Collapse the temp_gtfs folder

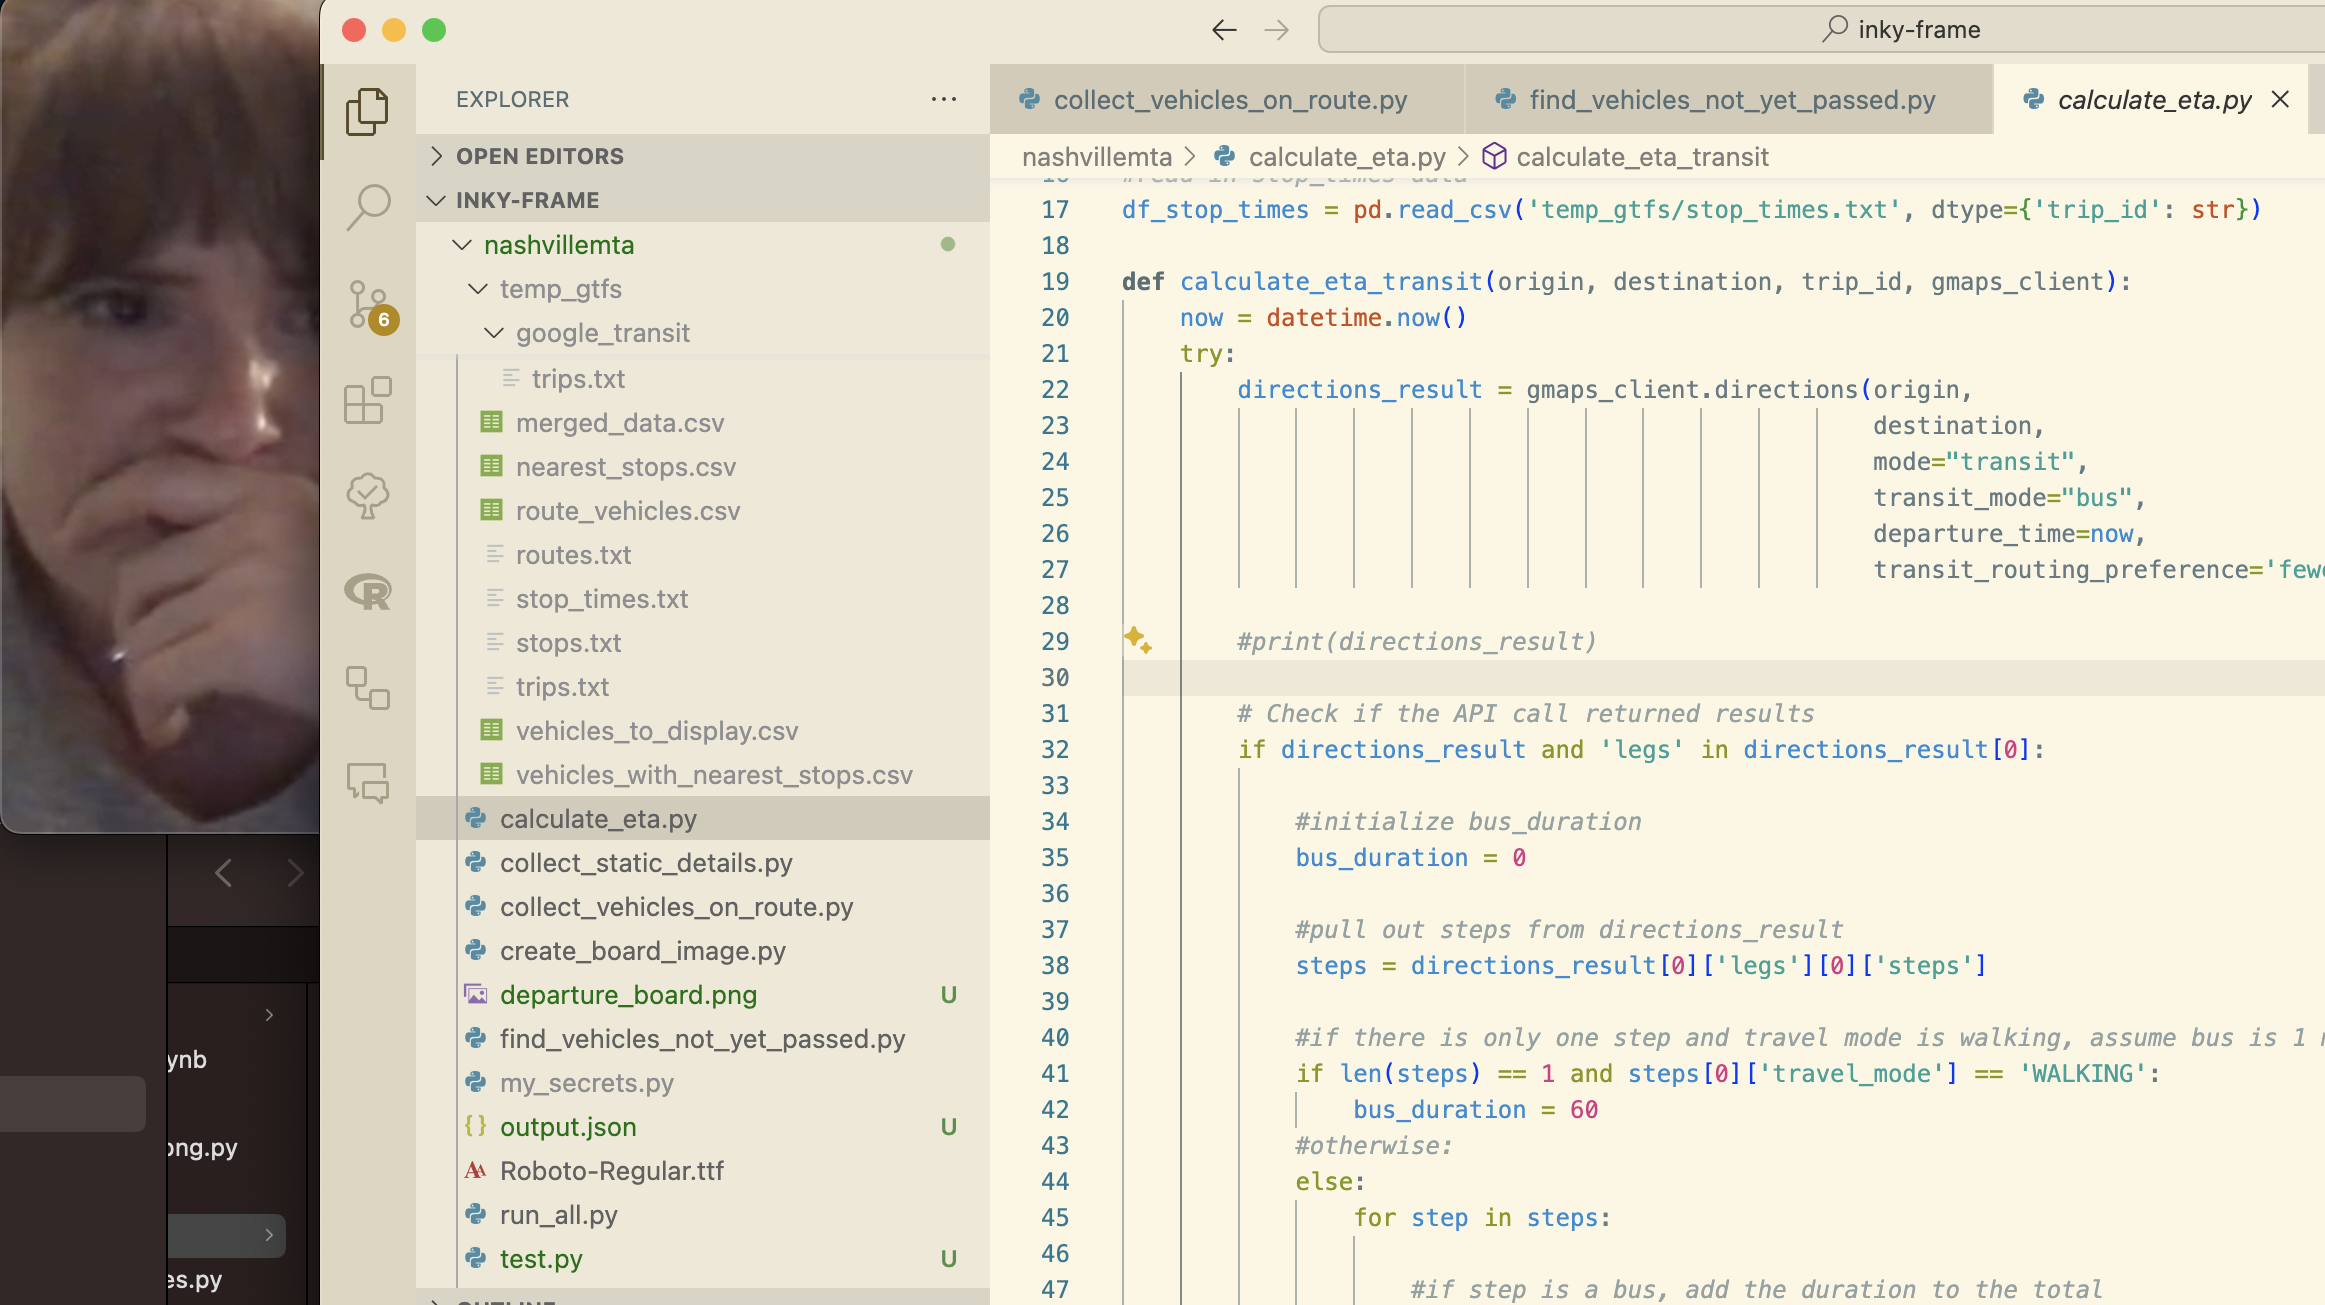coord(702,289)
